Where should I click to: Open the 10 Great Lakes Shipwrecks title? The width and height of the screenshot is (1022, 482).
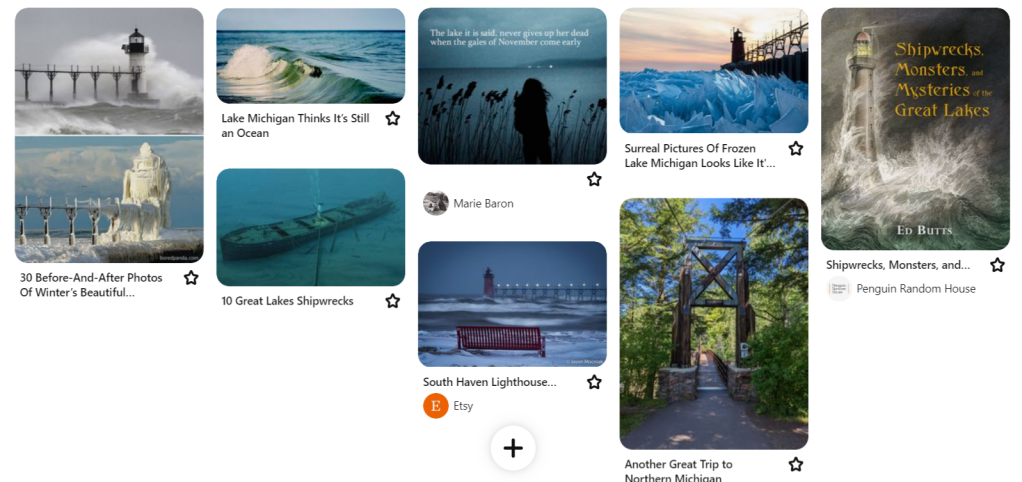(287, 301)
